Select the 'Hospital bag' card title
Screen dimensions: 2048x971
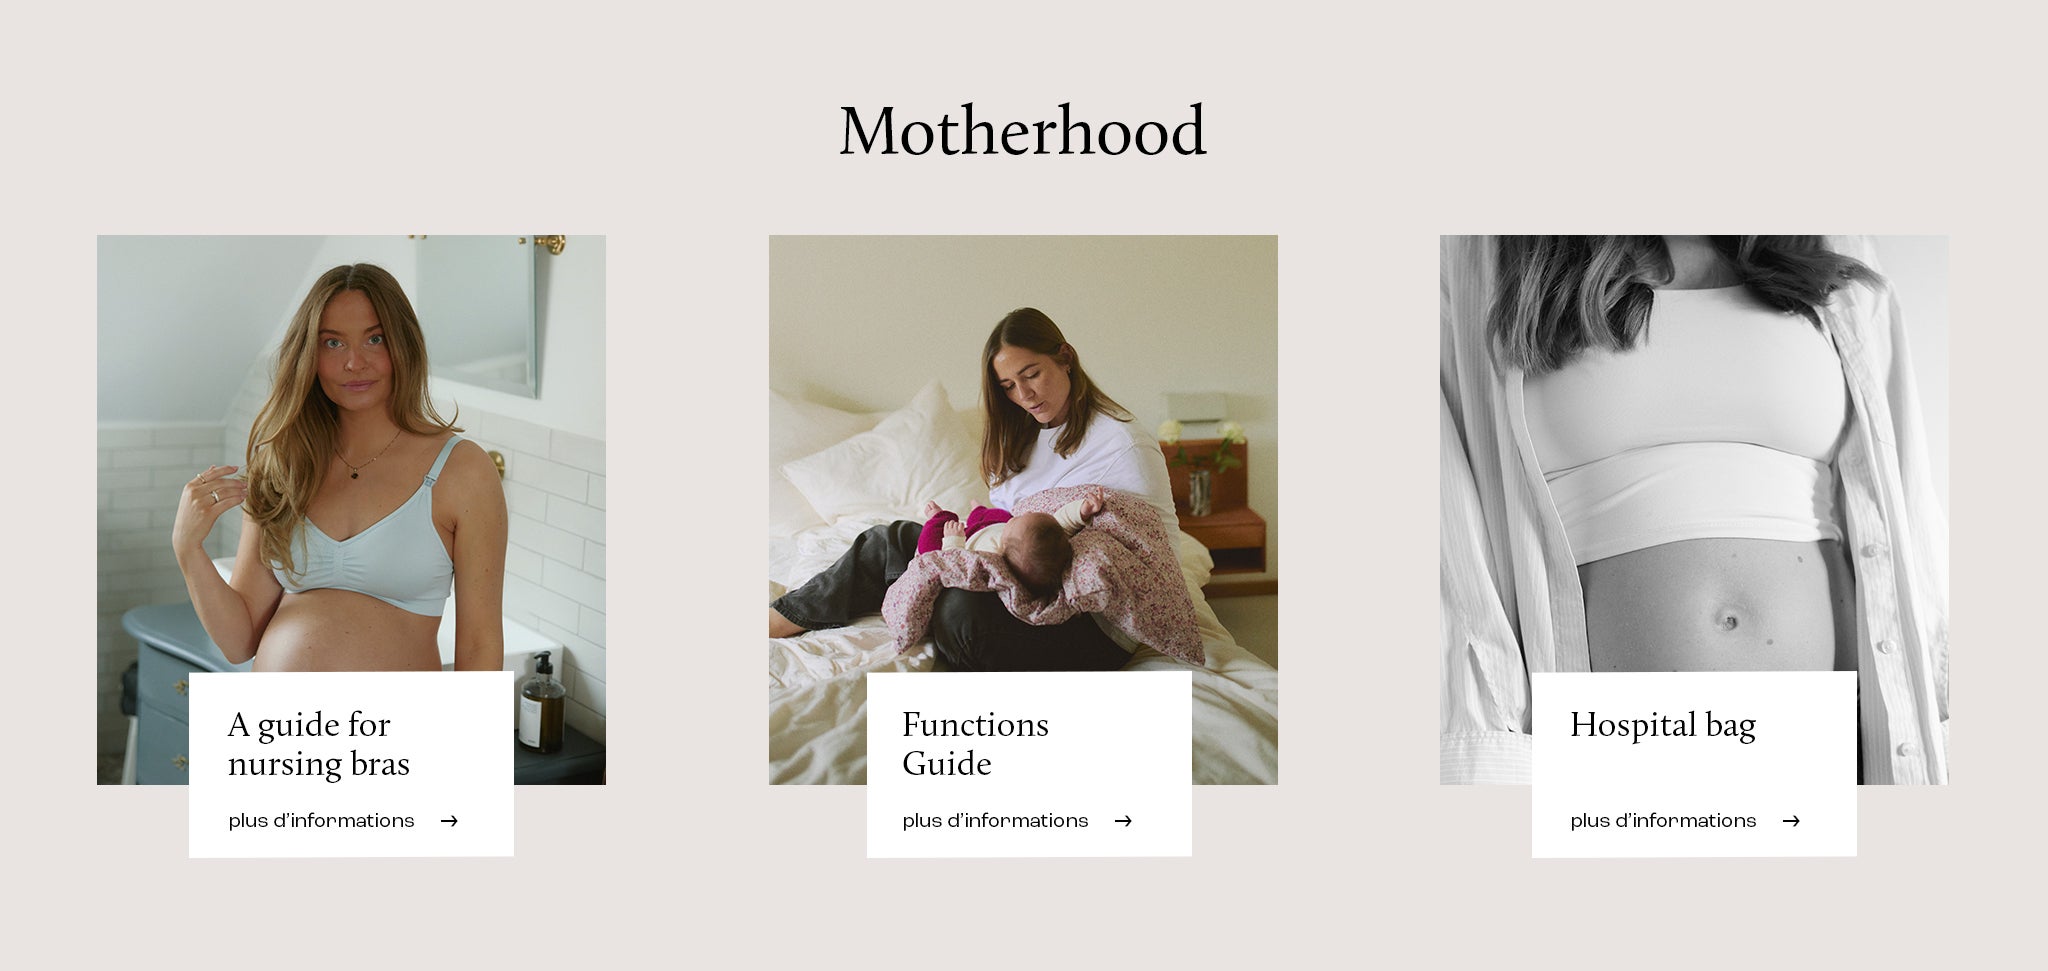[x=1663, y=725]
